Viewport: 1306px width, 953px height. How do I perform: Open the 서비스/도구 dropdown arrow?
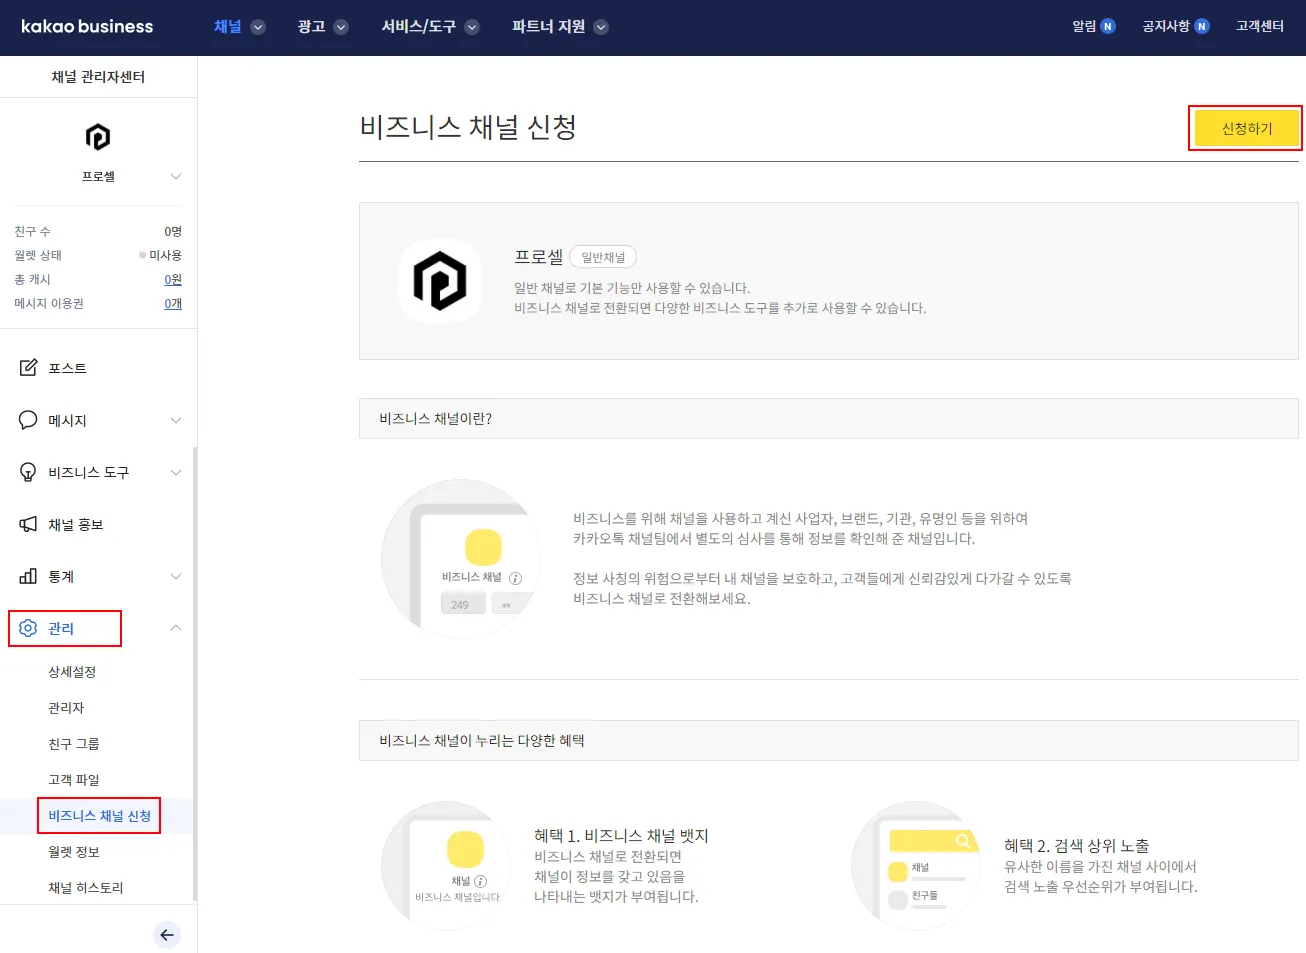[472, 27]
